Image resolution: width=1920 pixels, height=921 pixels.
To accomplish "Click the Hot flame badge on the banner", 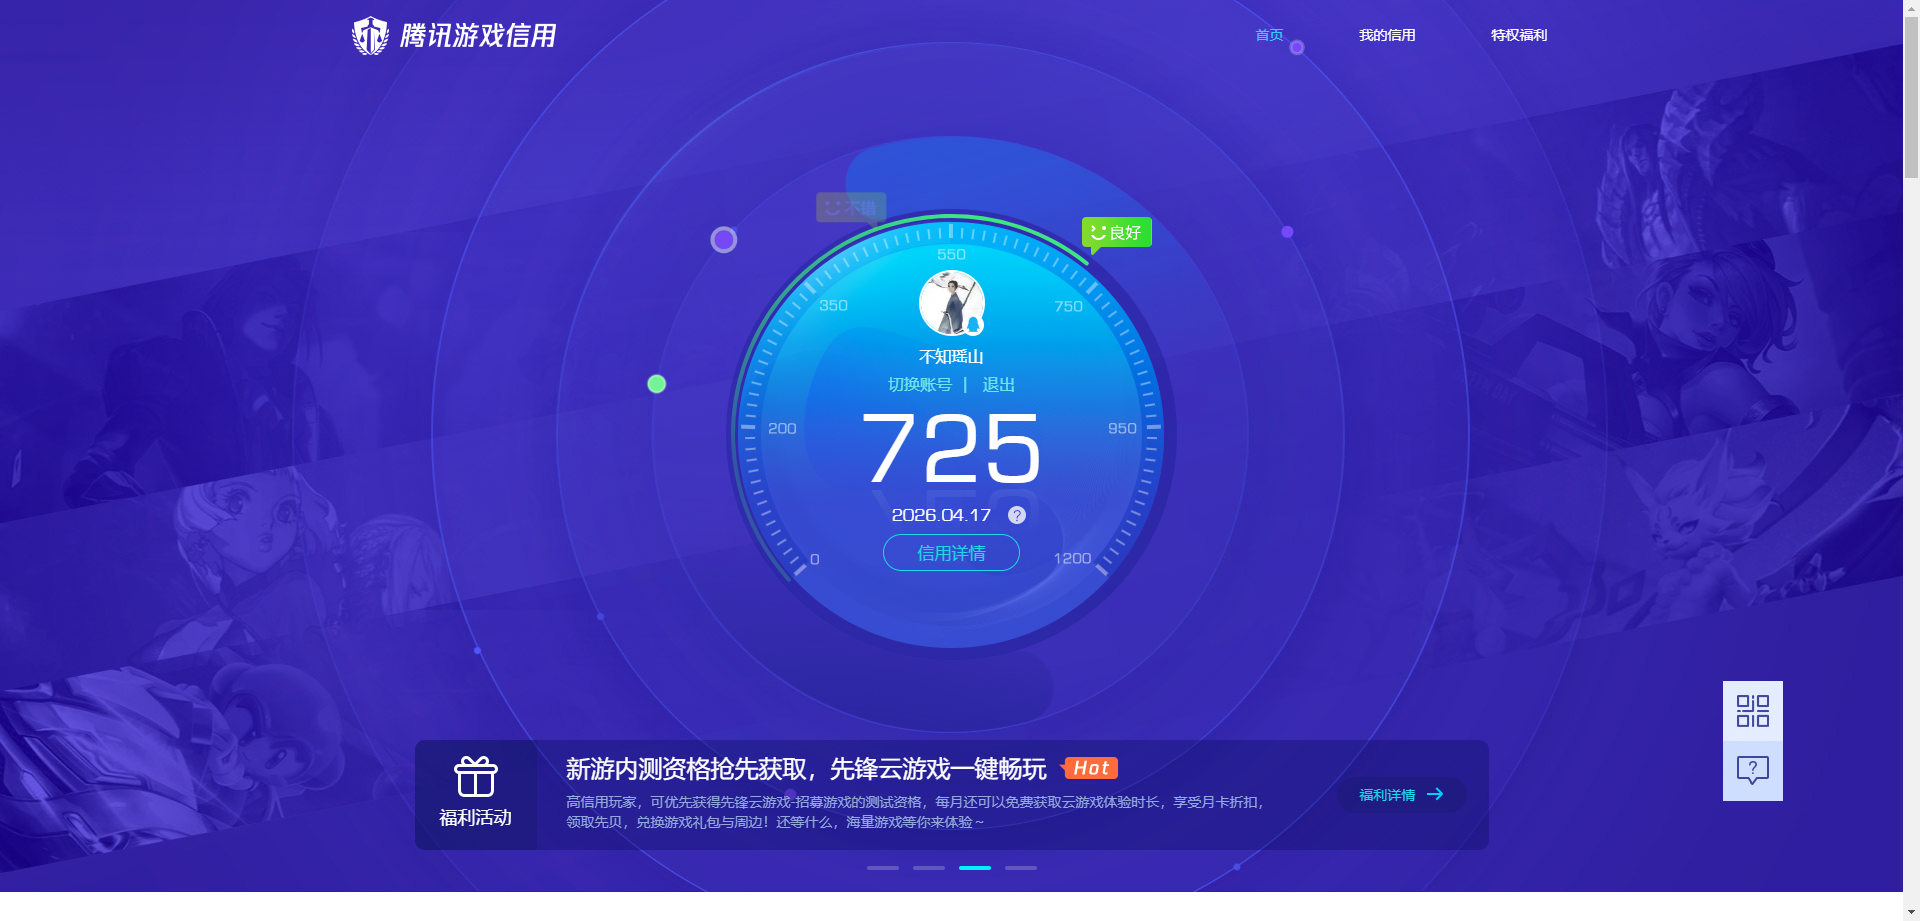I will pyautogui.click(x=1091, y=768).
